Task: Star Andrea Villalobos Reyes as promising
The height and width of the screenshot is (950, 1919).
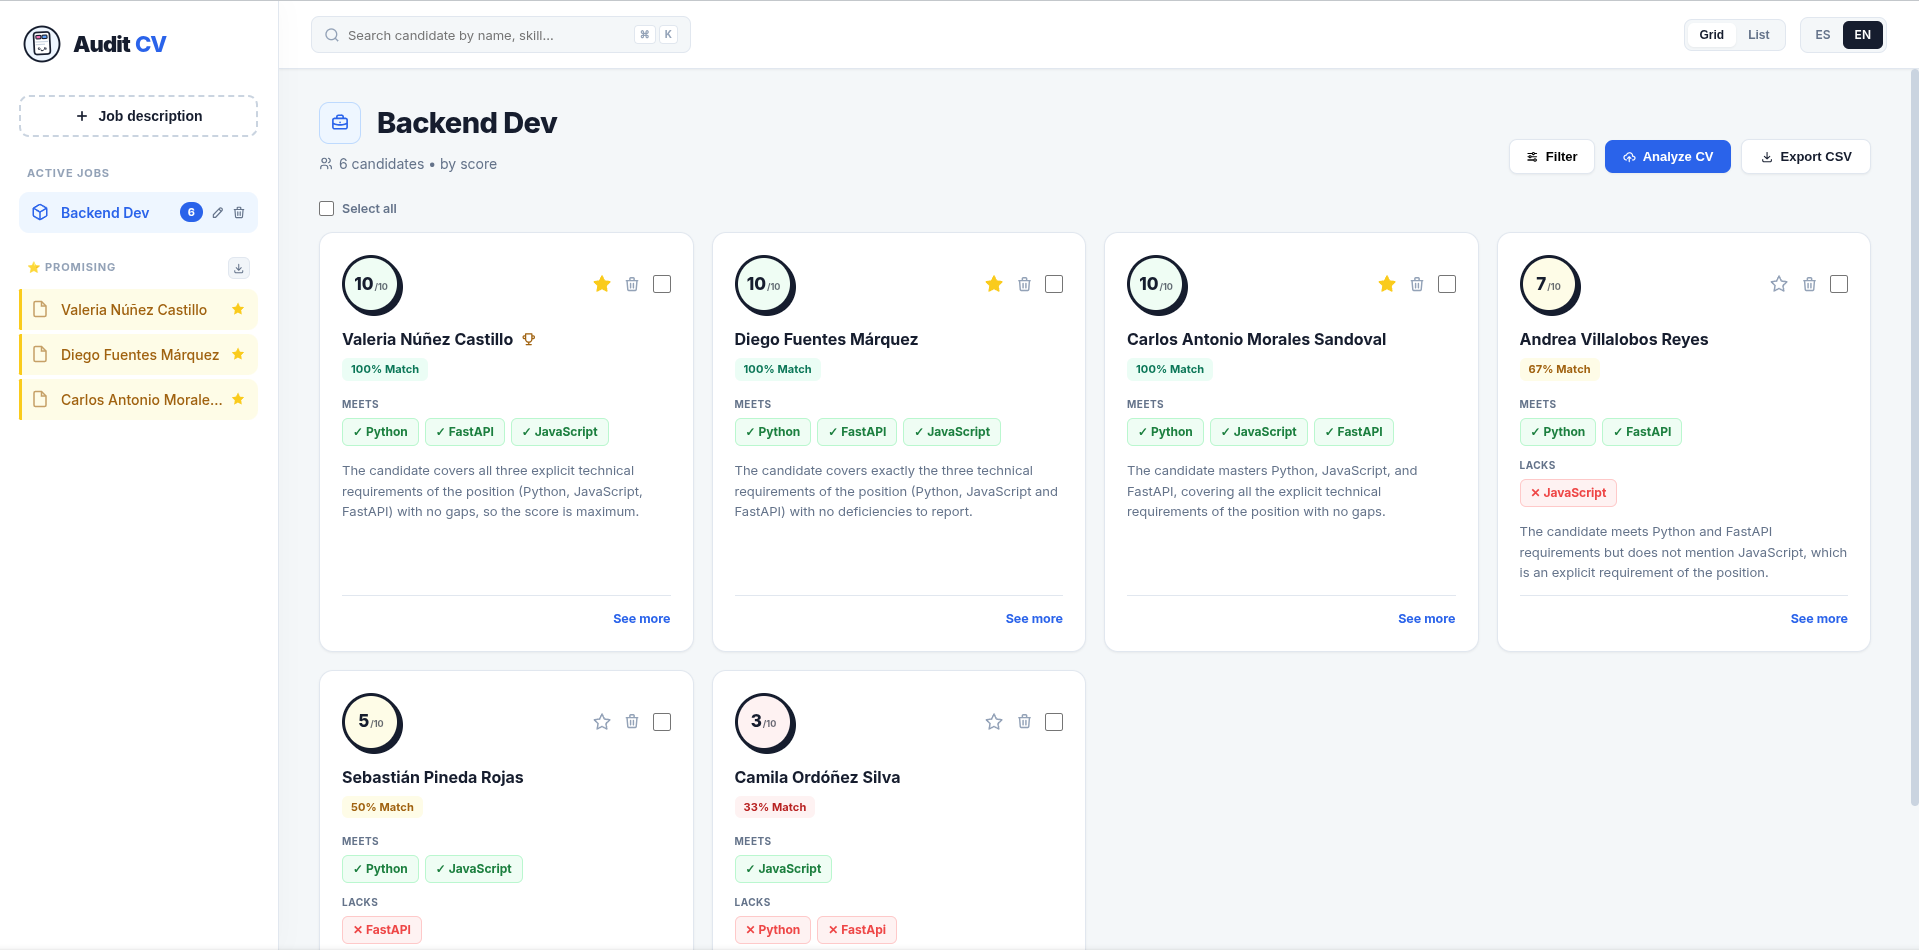Action: click(1779, 284)
